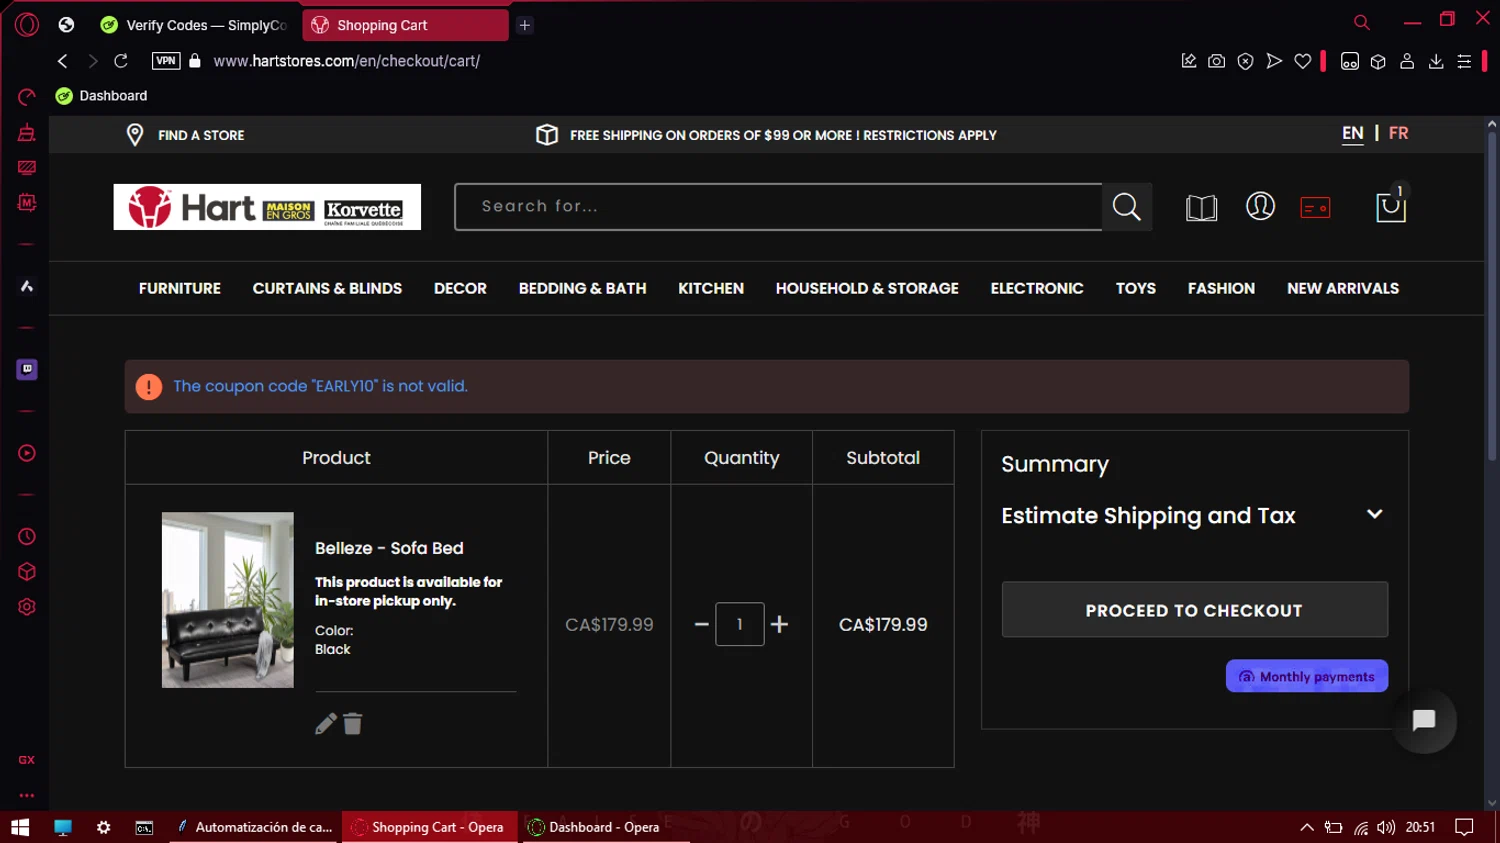Screen dimensions: 1500x843
Task: Click the address bar URL
Action: click(347, 61)
